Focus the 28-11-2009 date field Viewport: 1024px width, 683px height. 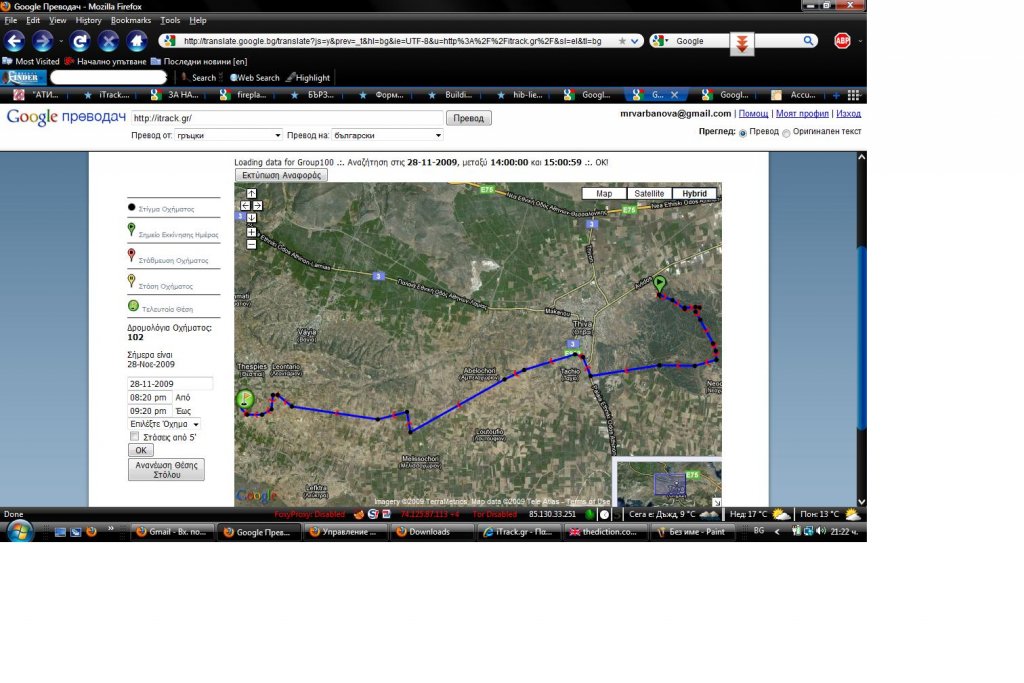(170, 384)
